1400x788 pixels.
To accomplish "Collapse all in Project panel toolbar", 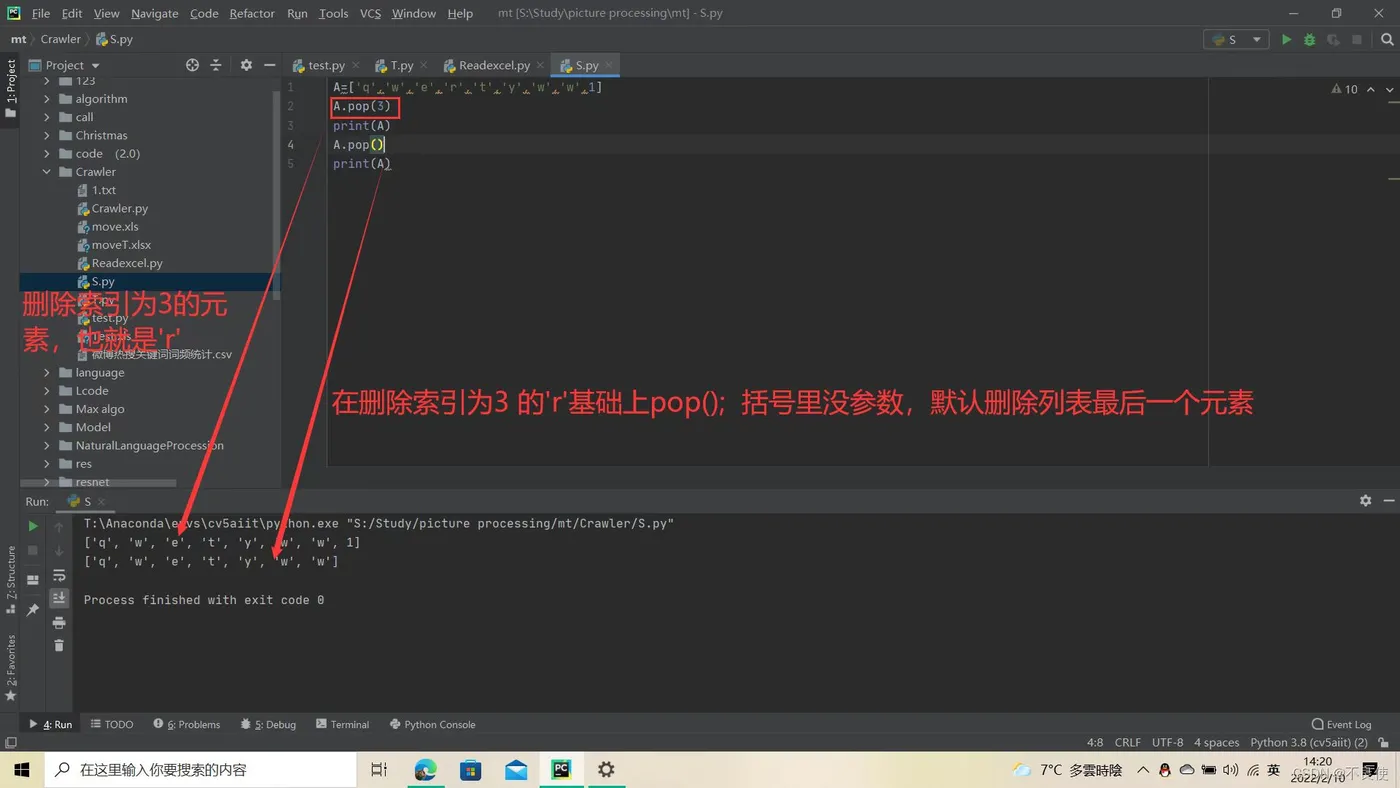I will [216, 65].
